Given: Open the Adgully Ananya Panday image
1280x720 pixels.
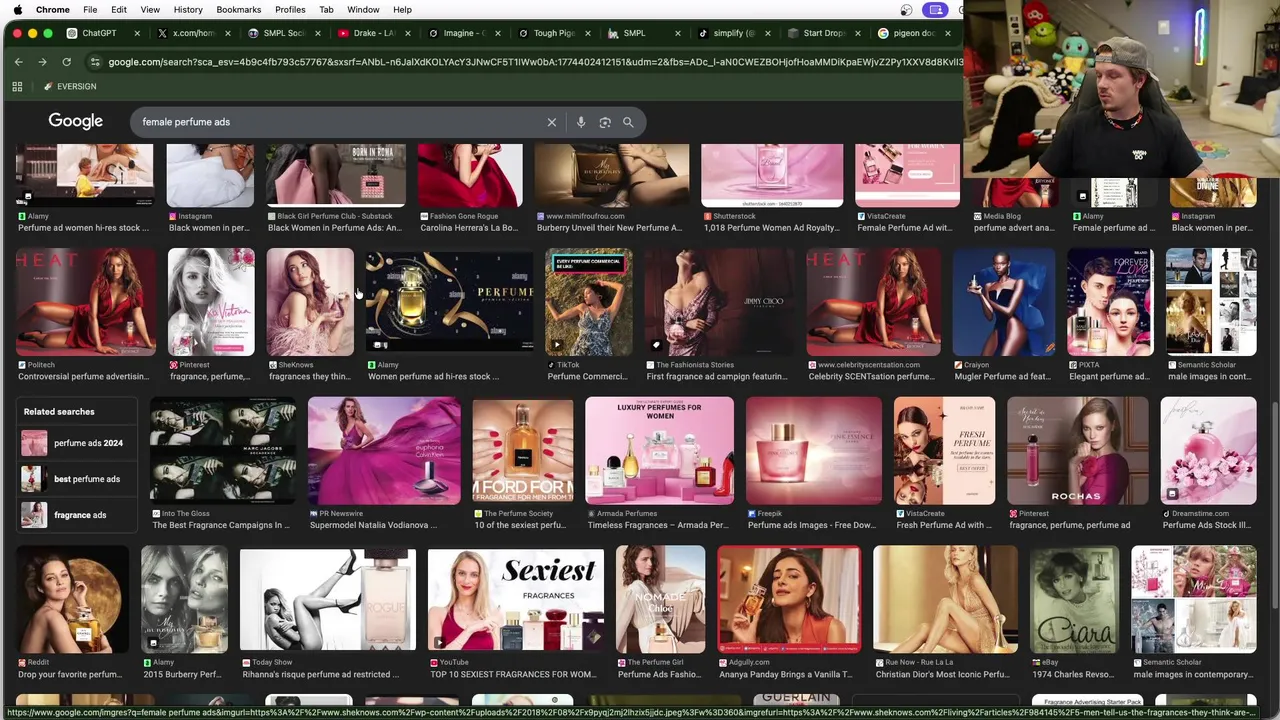Looking at the screenshot, I should coord(789,599).
